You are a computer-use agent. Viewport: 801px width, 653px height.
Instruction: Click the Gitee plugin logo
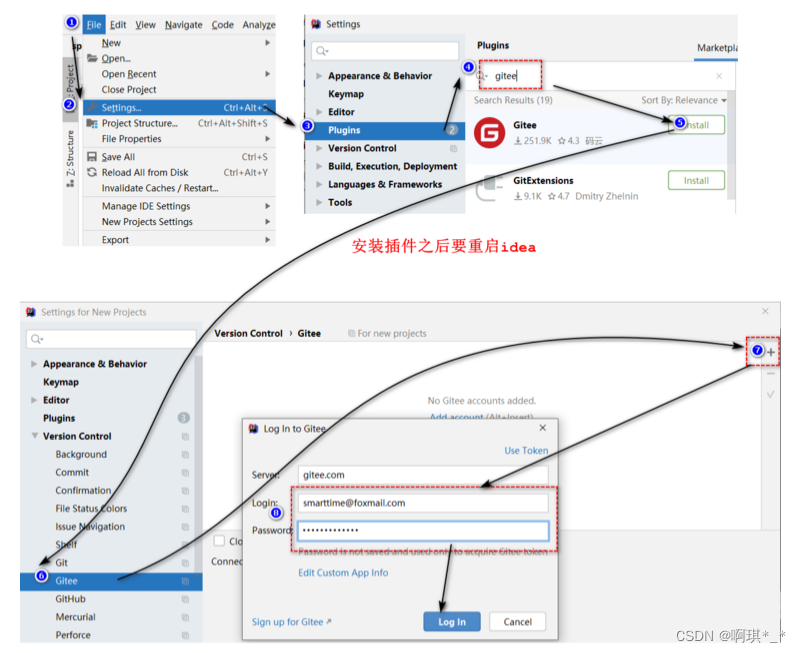[x=489, y=133]
